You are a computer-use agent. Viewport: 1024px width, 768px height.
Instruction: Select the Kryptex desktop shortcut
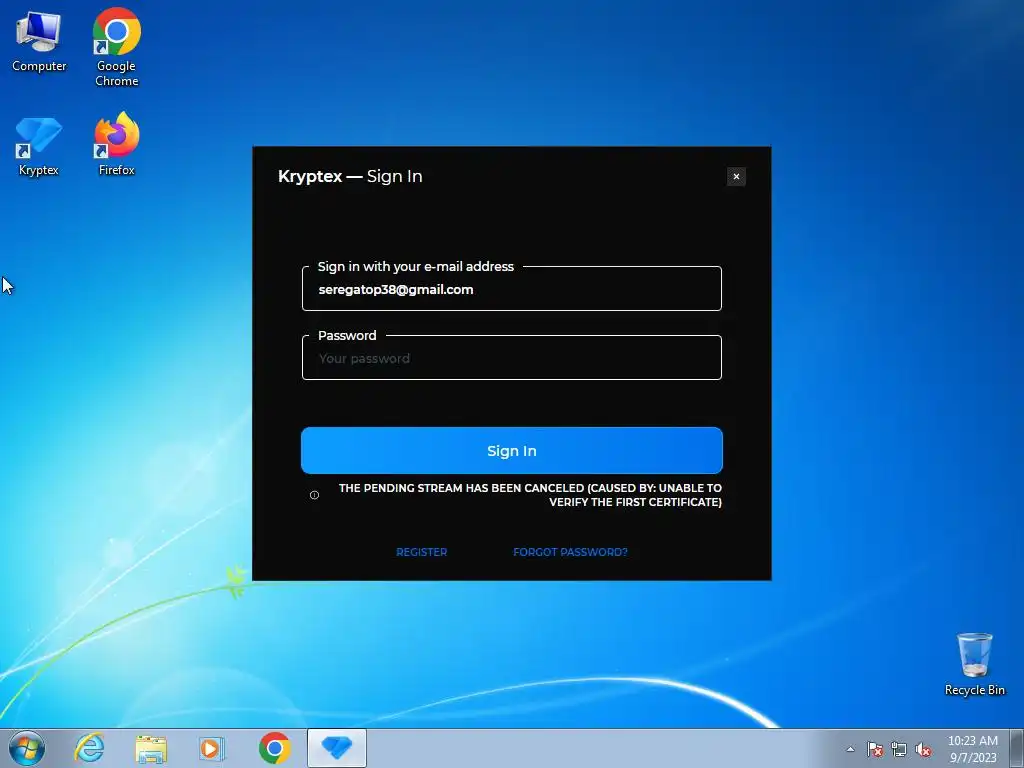[39, 146]
